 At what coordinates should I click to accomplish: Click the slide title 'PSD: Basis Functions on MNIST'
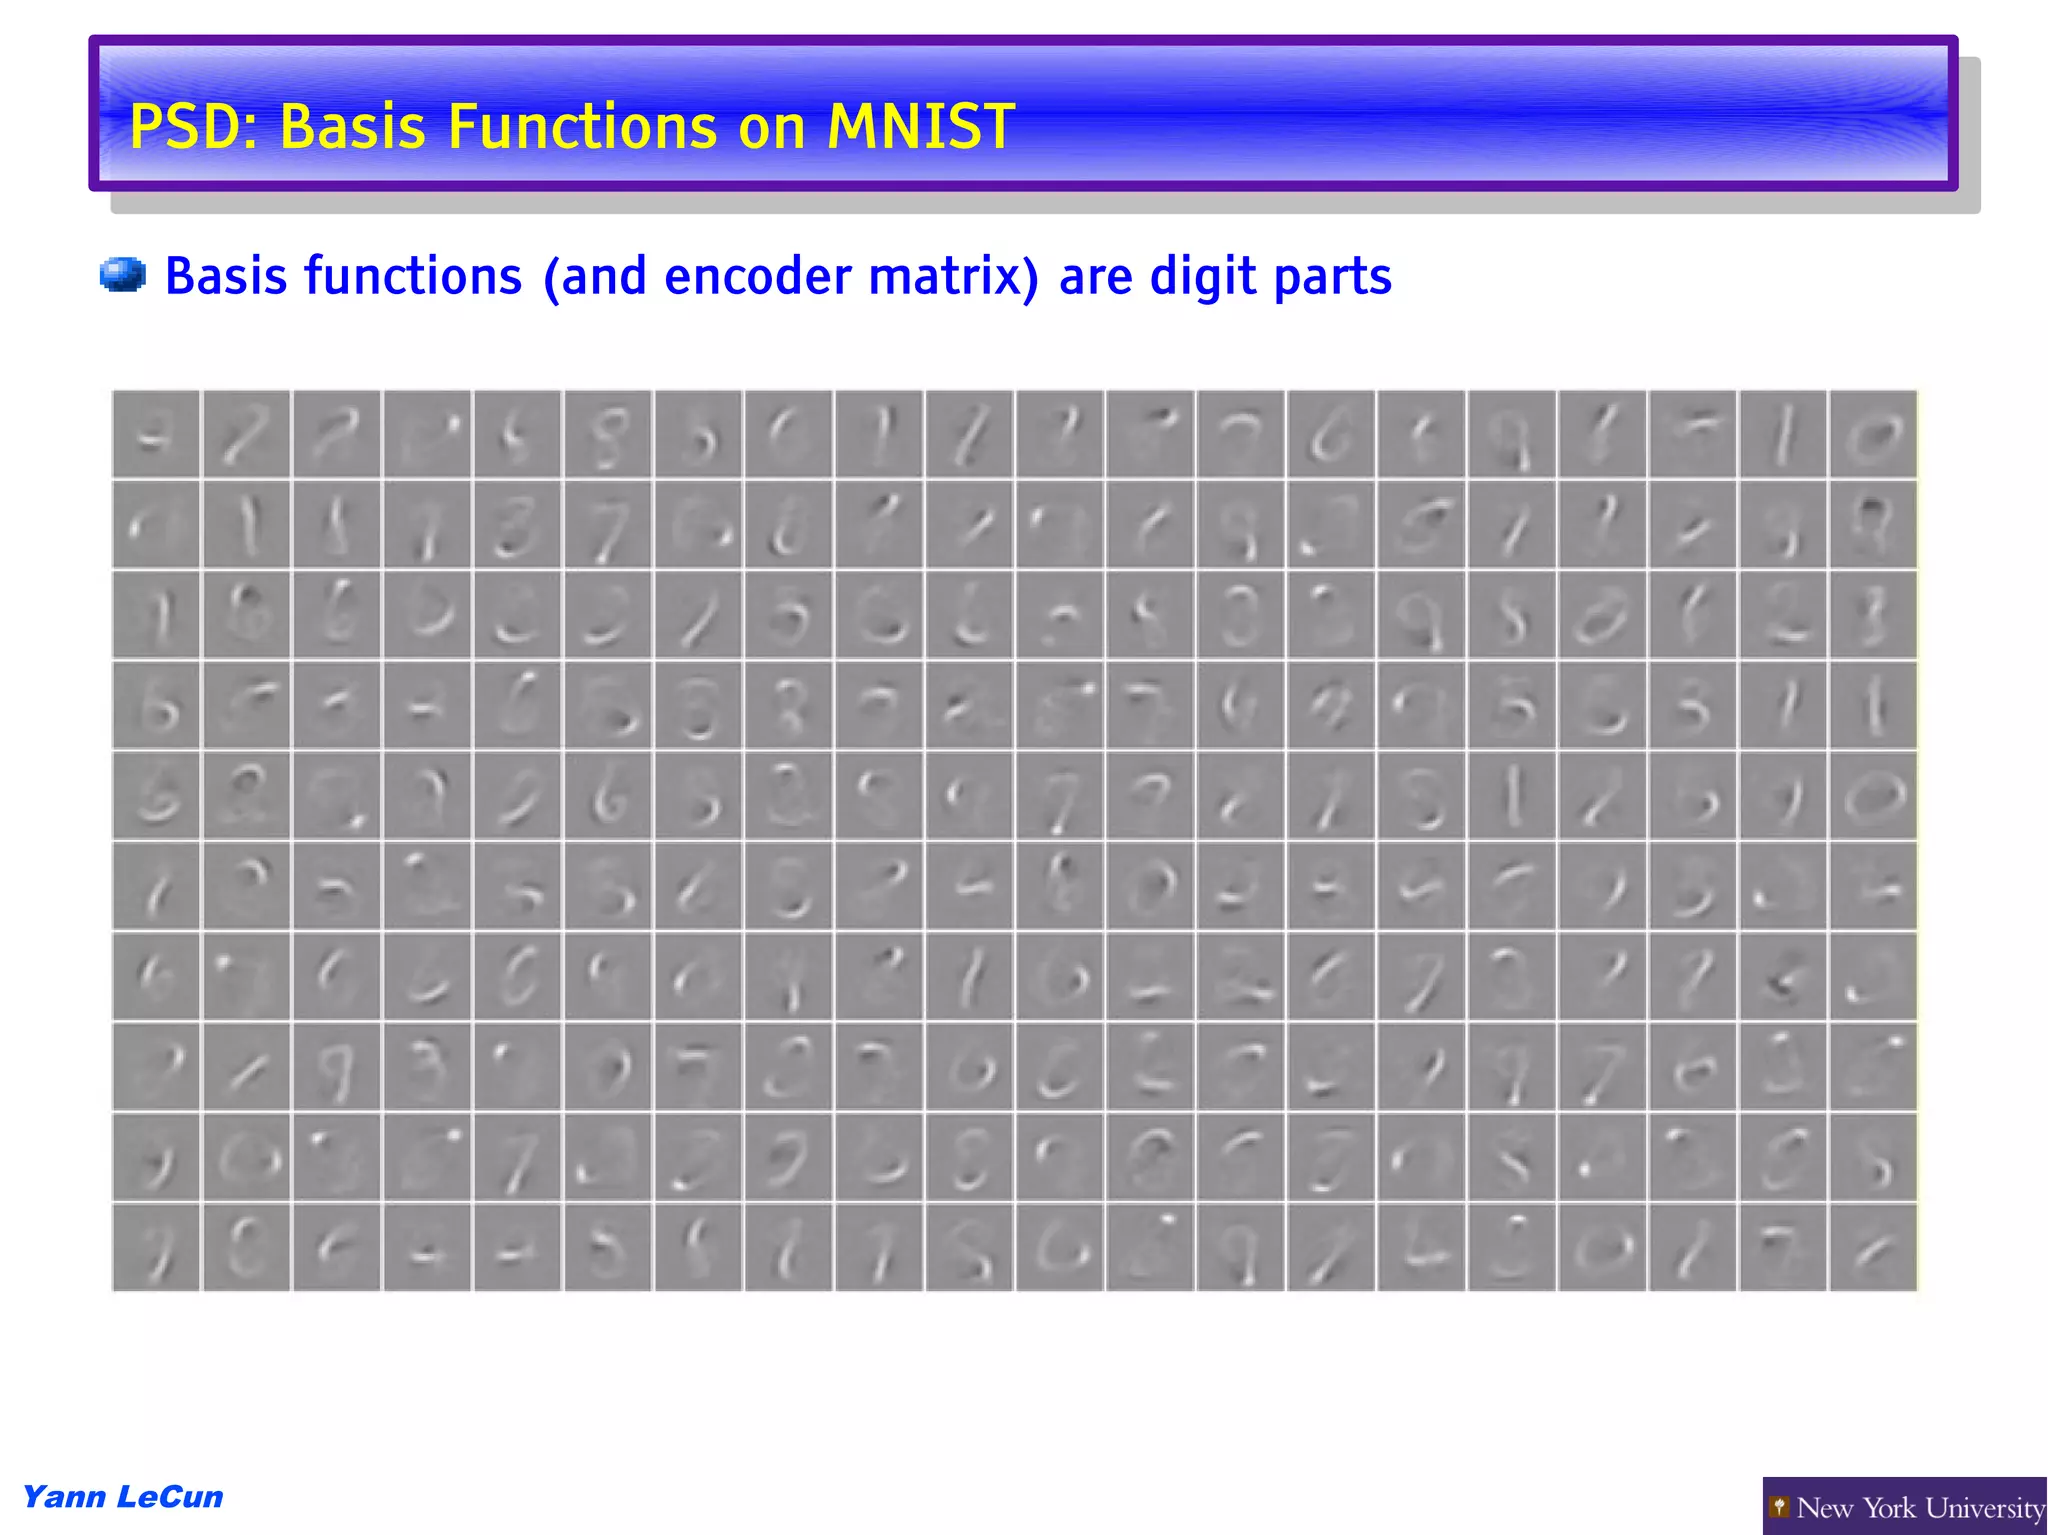coord(572,127)
